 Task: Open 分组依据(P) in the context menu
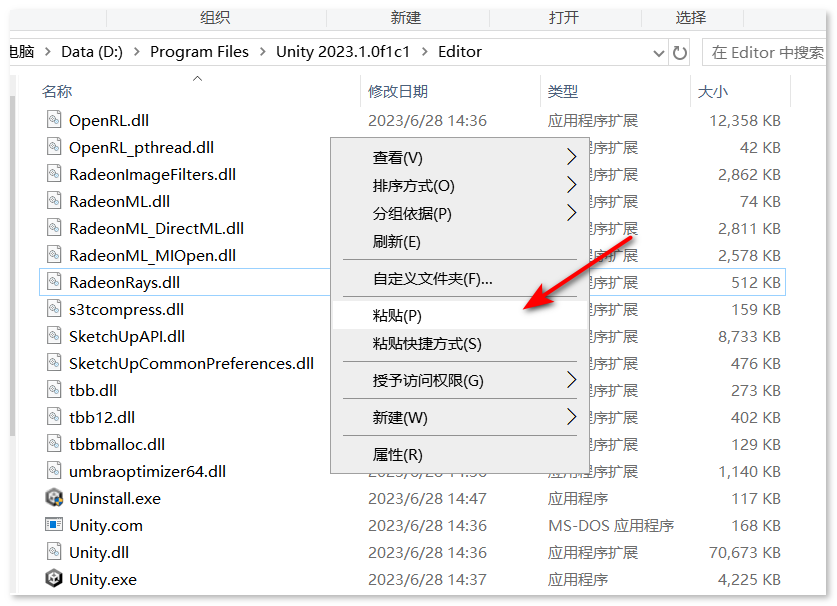459,214
